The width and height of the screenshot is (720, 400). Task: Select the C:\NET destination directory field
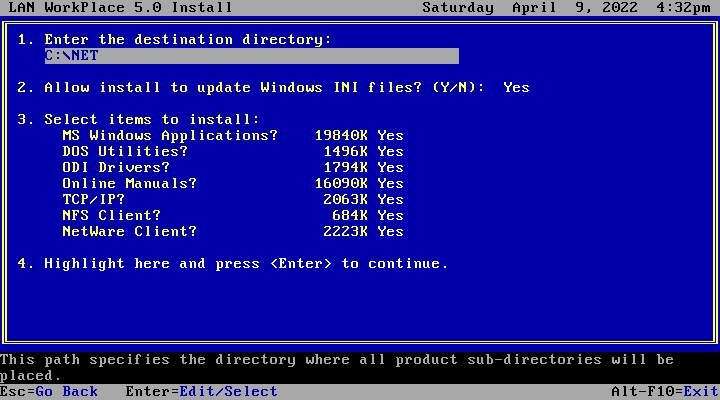click(x=252, y=56)
